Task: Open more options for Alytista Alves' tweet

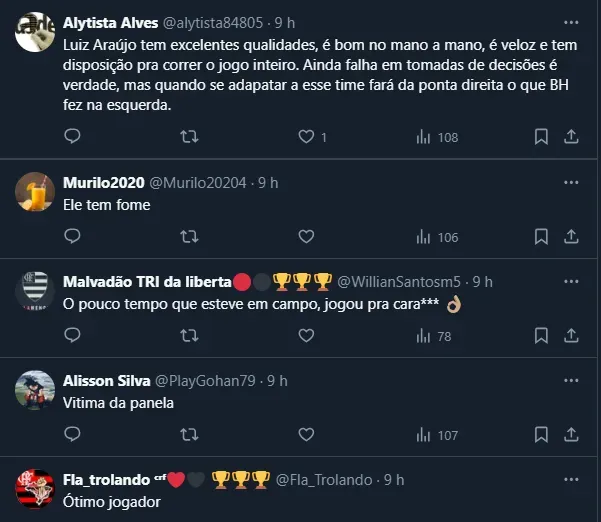Action: click(x=571, y=21)
